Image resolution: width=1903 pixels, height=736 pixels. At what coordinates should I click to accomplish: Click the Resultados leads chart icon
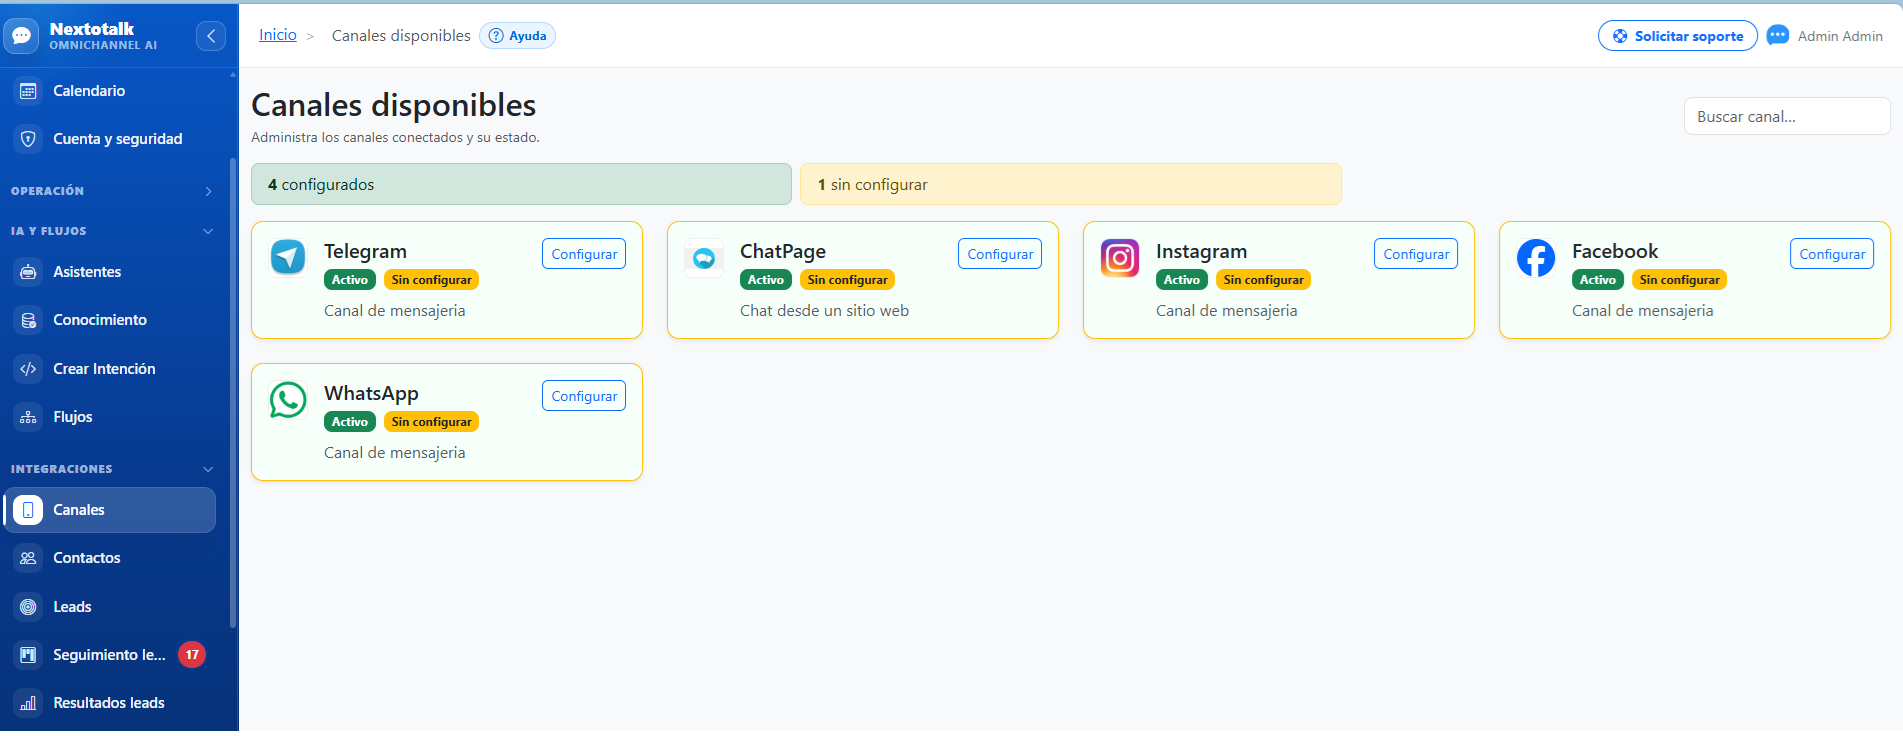tap(28, 703)
